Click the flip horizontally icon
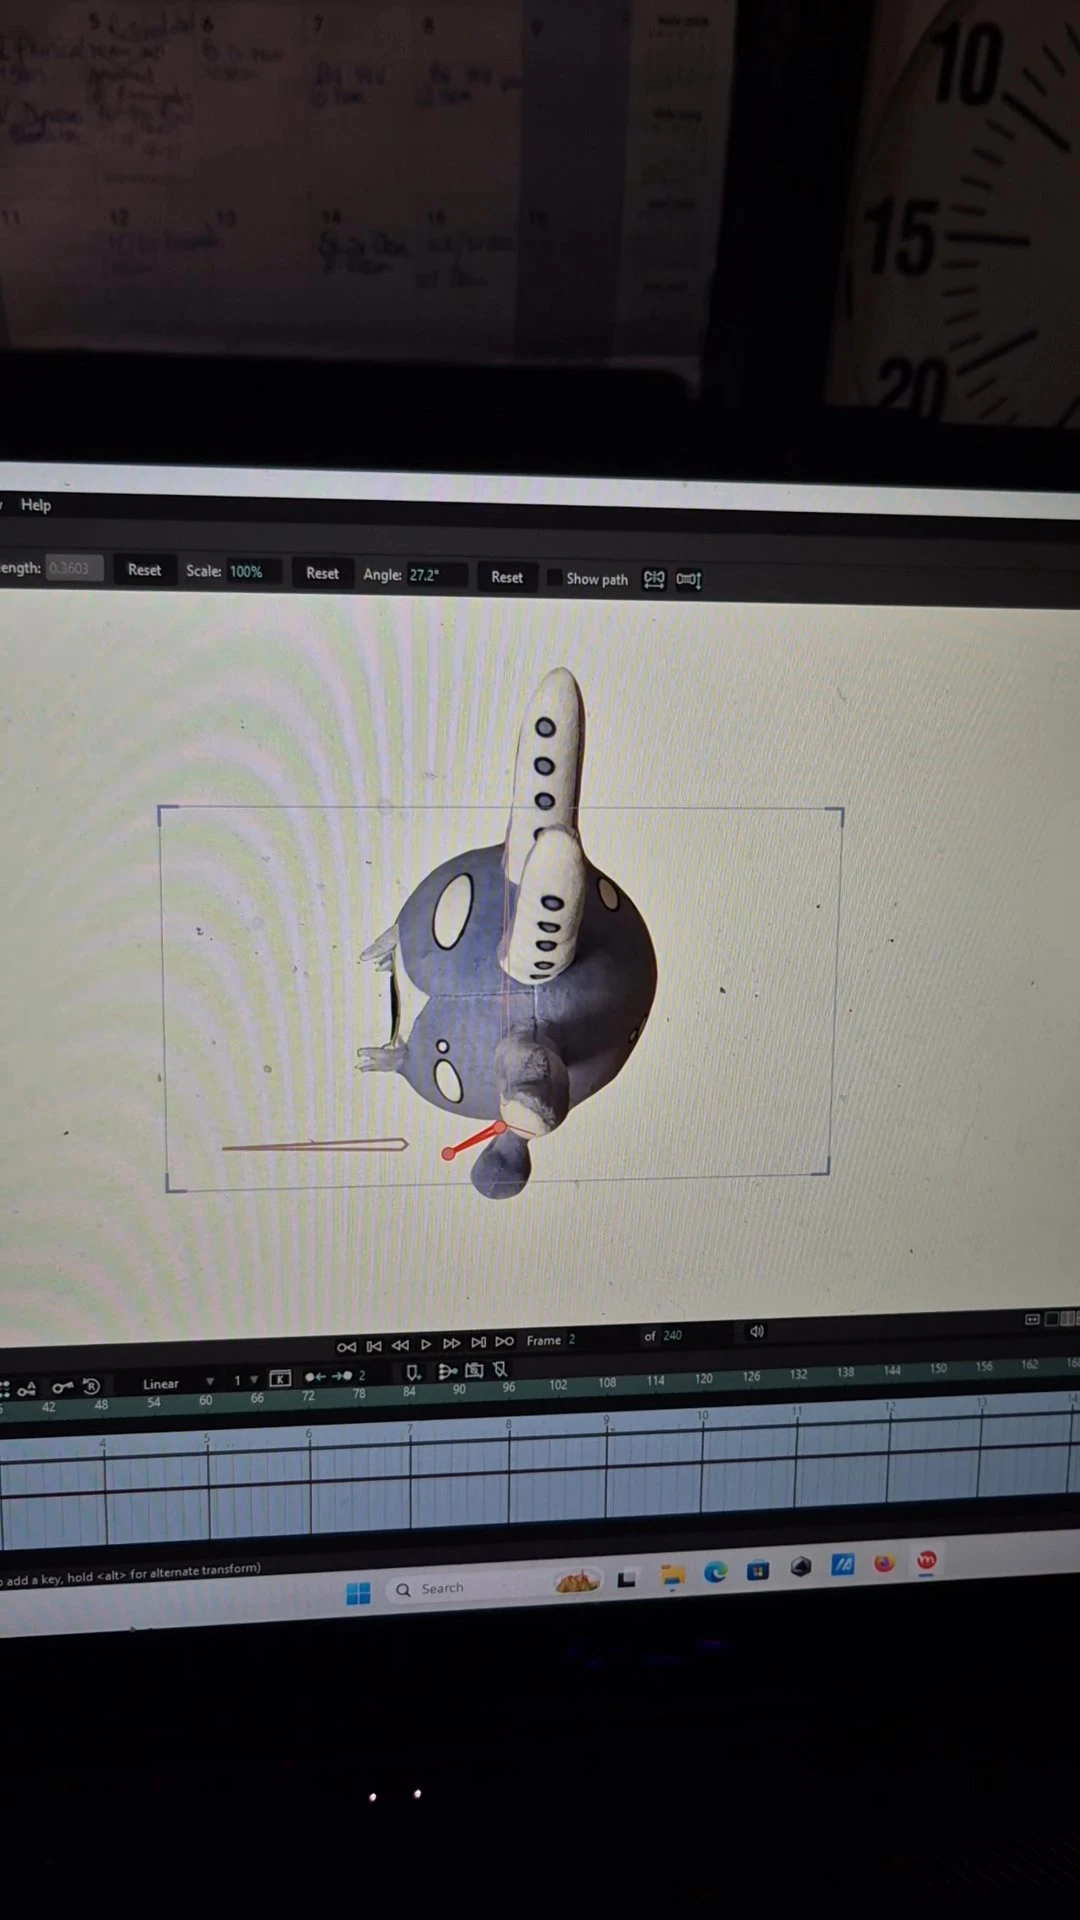Screen dimensions: 1080x1920 654,579
